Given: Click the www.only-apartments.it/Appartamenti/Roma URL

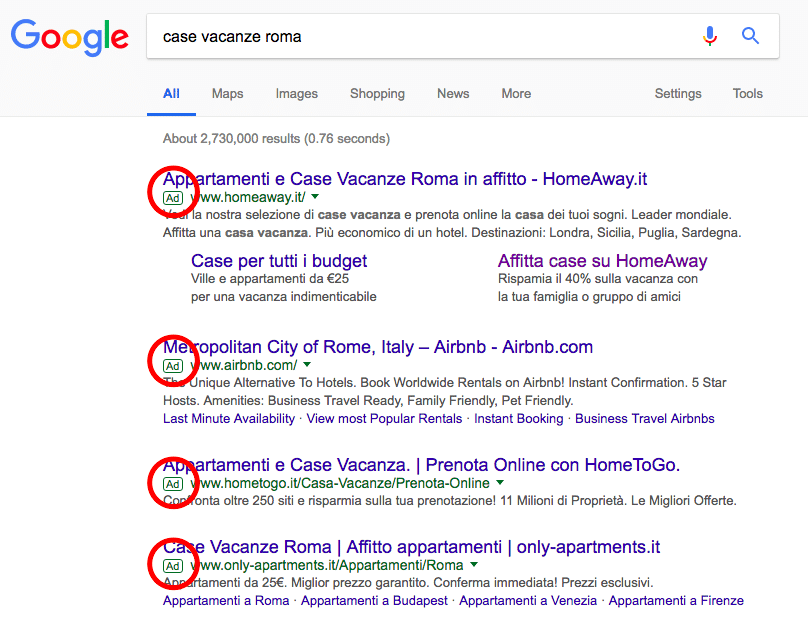Looking at the screenshot, I should (327, 565).
